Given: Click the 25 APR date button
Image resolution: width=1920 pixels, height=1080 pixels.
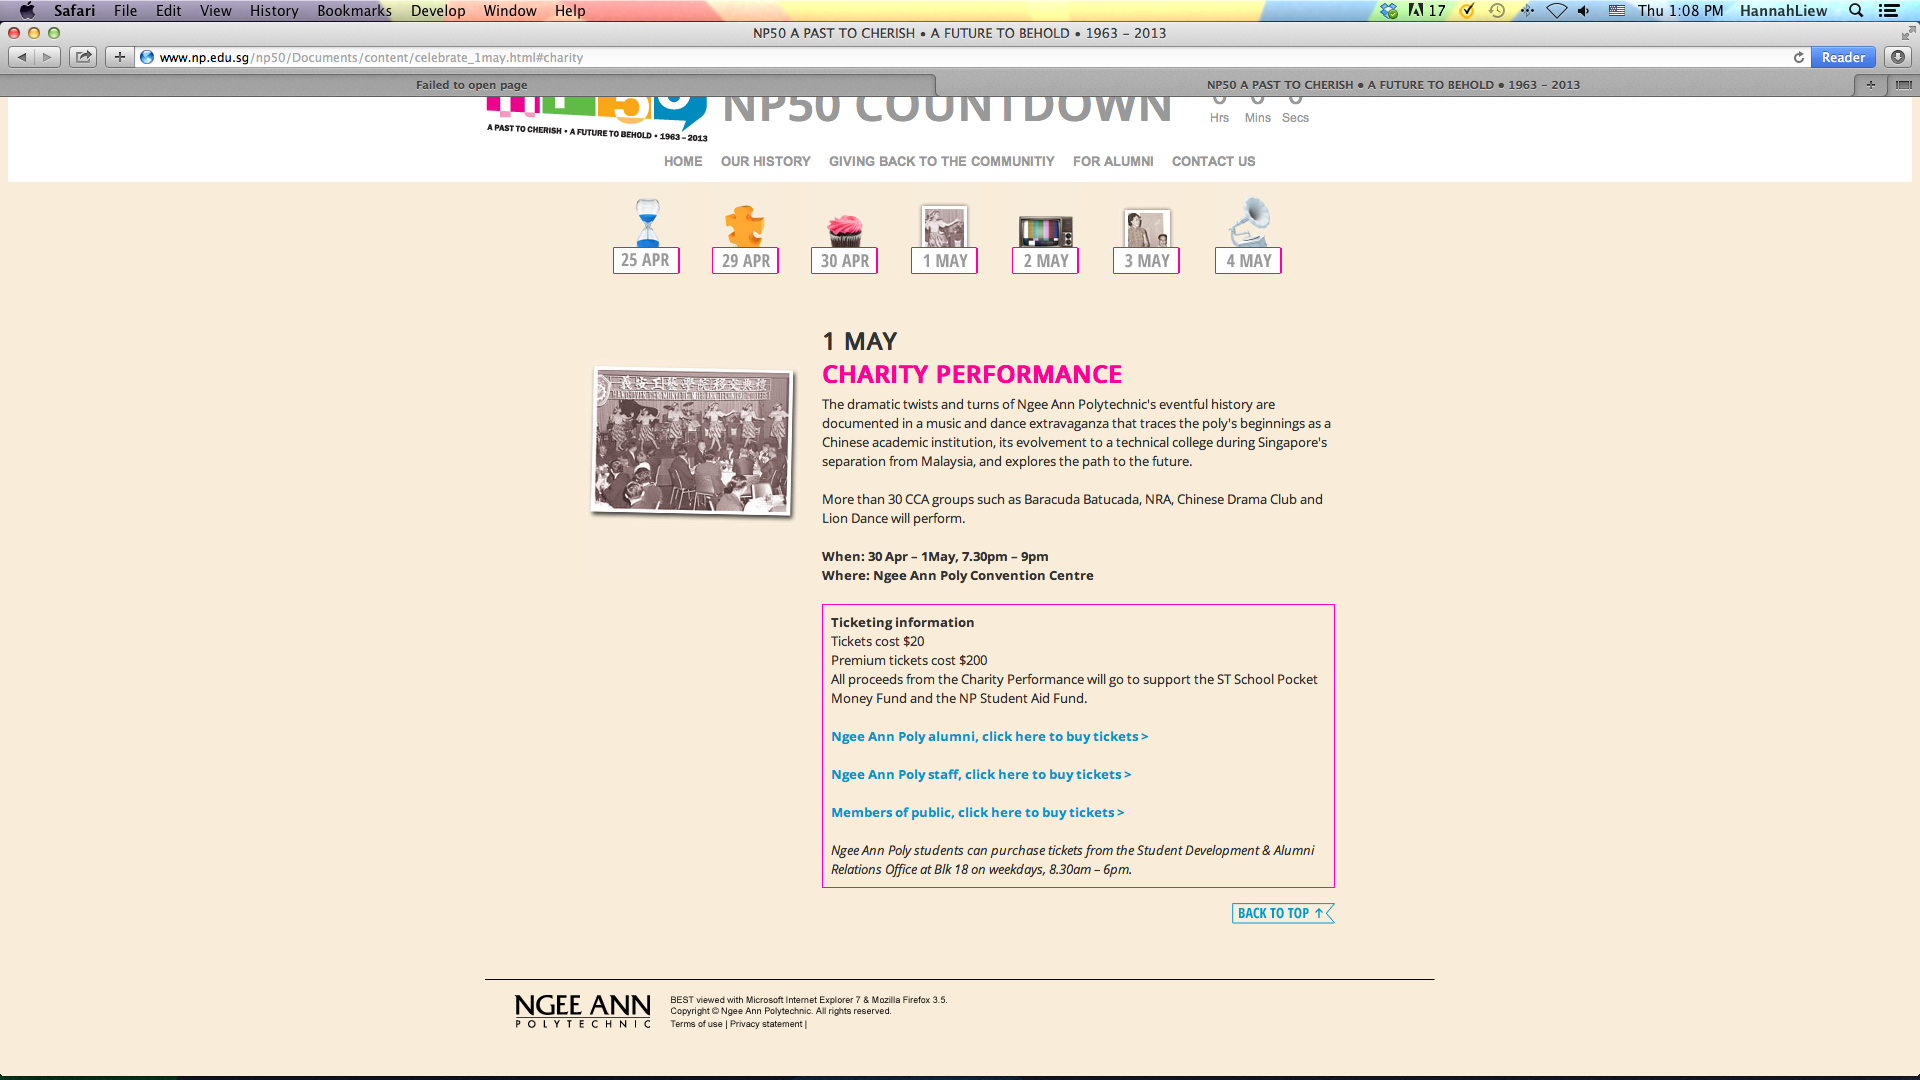Looking at the screenshot, I should click(646, 260).
